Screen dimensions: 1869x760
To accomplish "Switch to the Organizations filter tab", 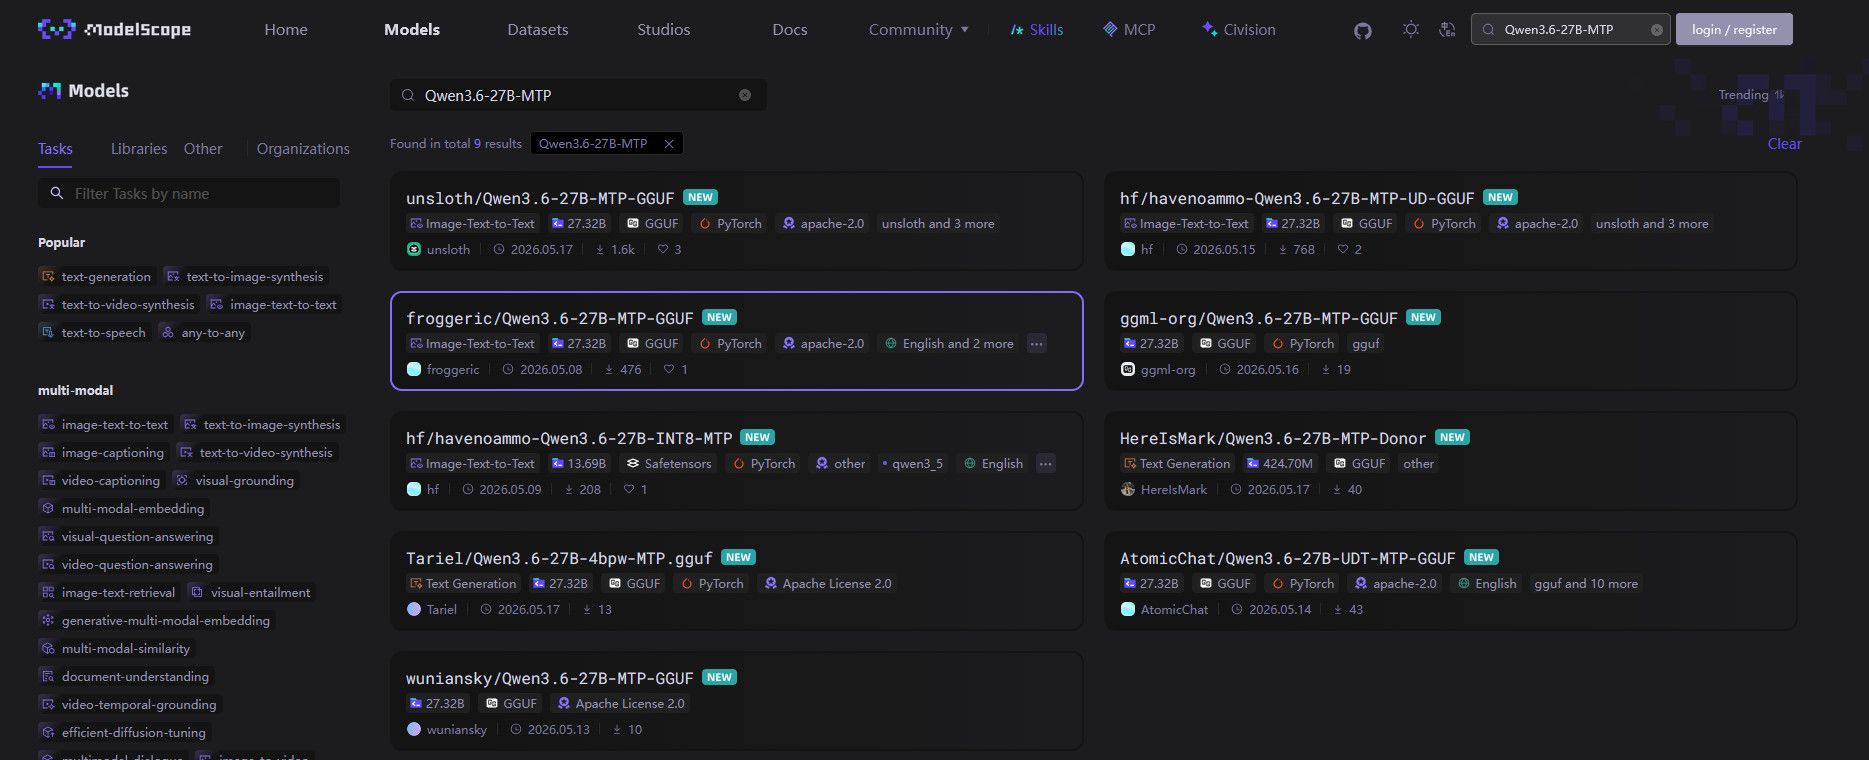I will (x=303, y=149).
